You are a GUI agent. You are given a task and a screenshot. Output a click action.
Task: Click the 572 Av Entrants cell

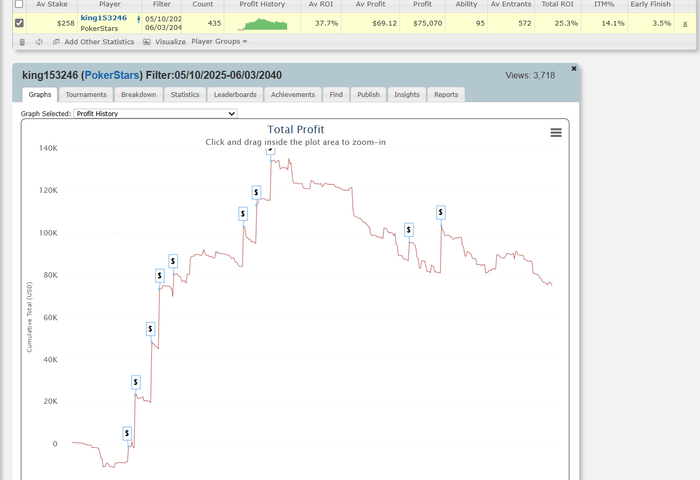coord(511,23)
